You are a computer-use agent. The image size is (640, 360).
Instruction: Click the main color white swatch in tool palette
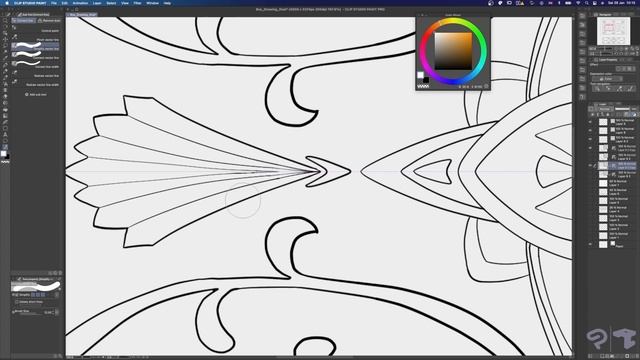tap(4, 153)
